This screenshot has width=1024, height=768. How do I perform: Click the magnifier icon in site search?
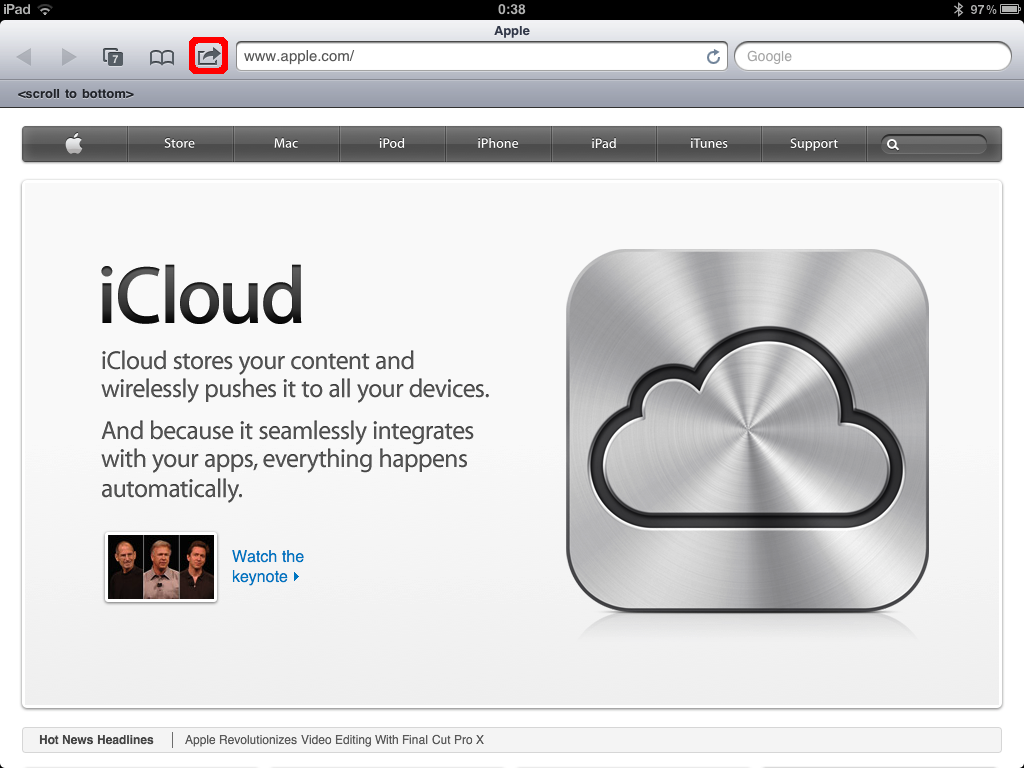(893, 144)
